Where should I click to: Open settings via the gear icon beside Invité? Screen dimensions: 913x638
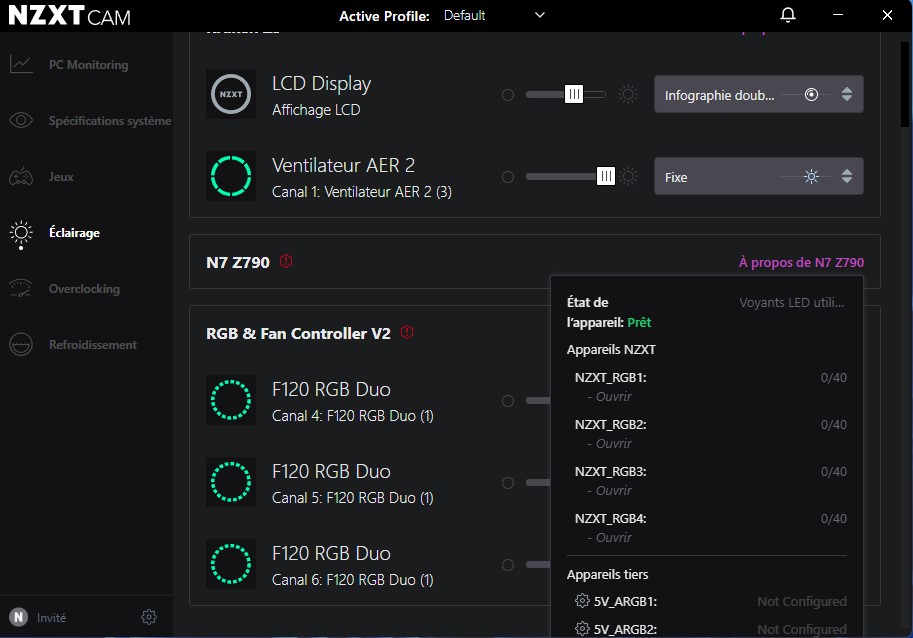[149, 617]
